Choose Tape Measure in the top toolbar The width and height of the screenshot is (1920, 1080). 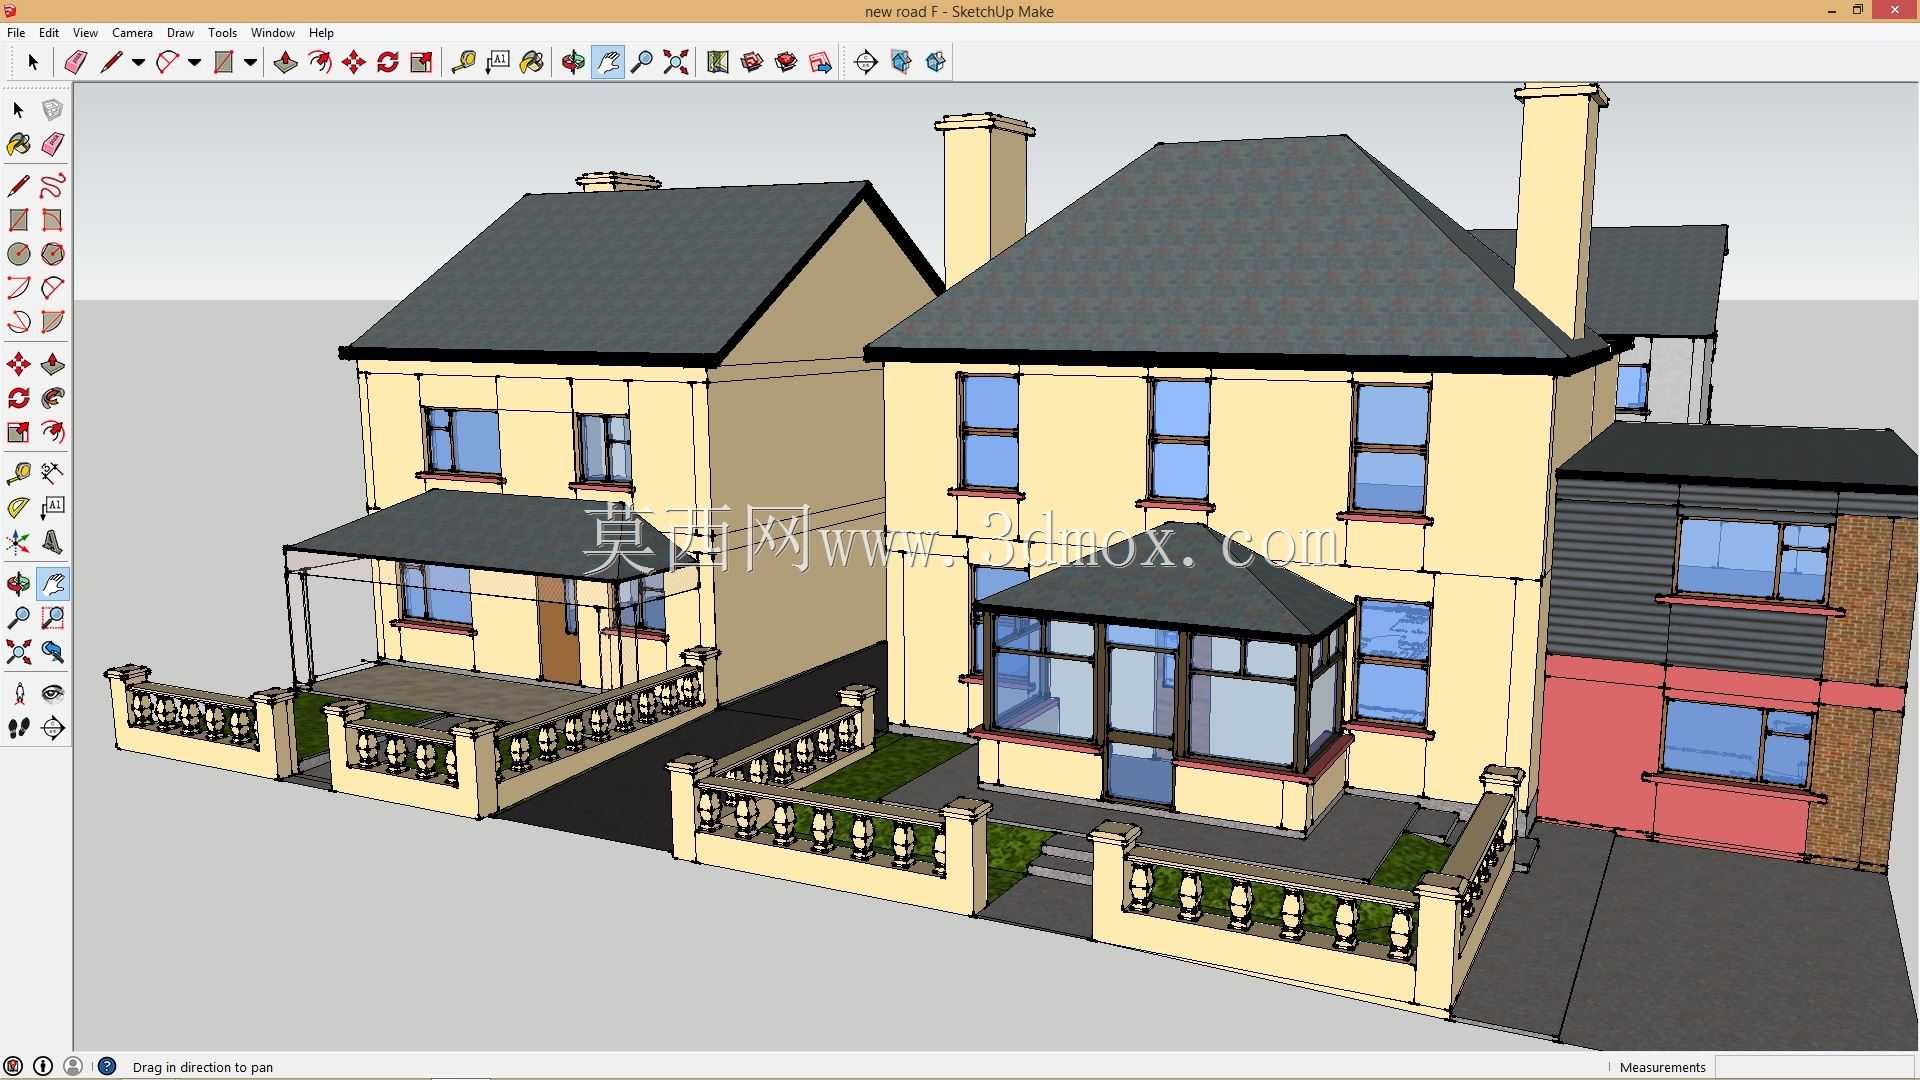click(463, 62)
